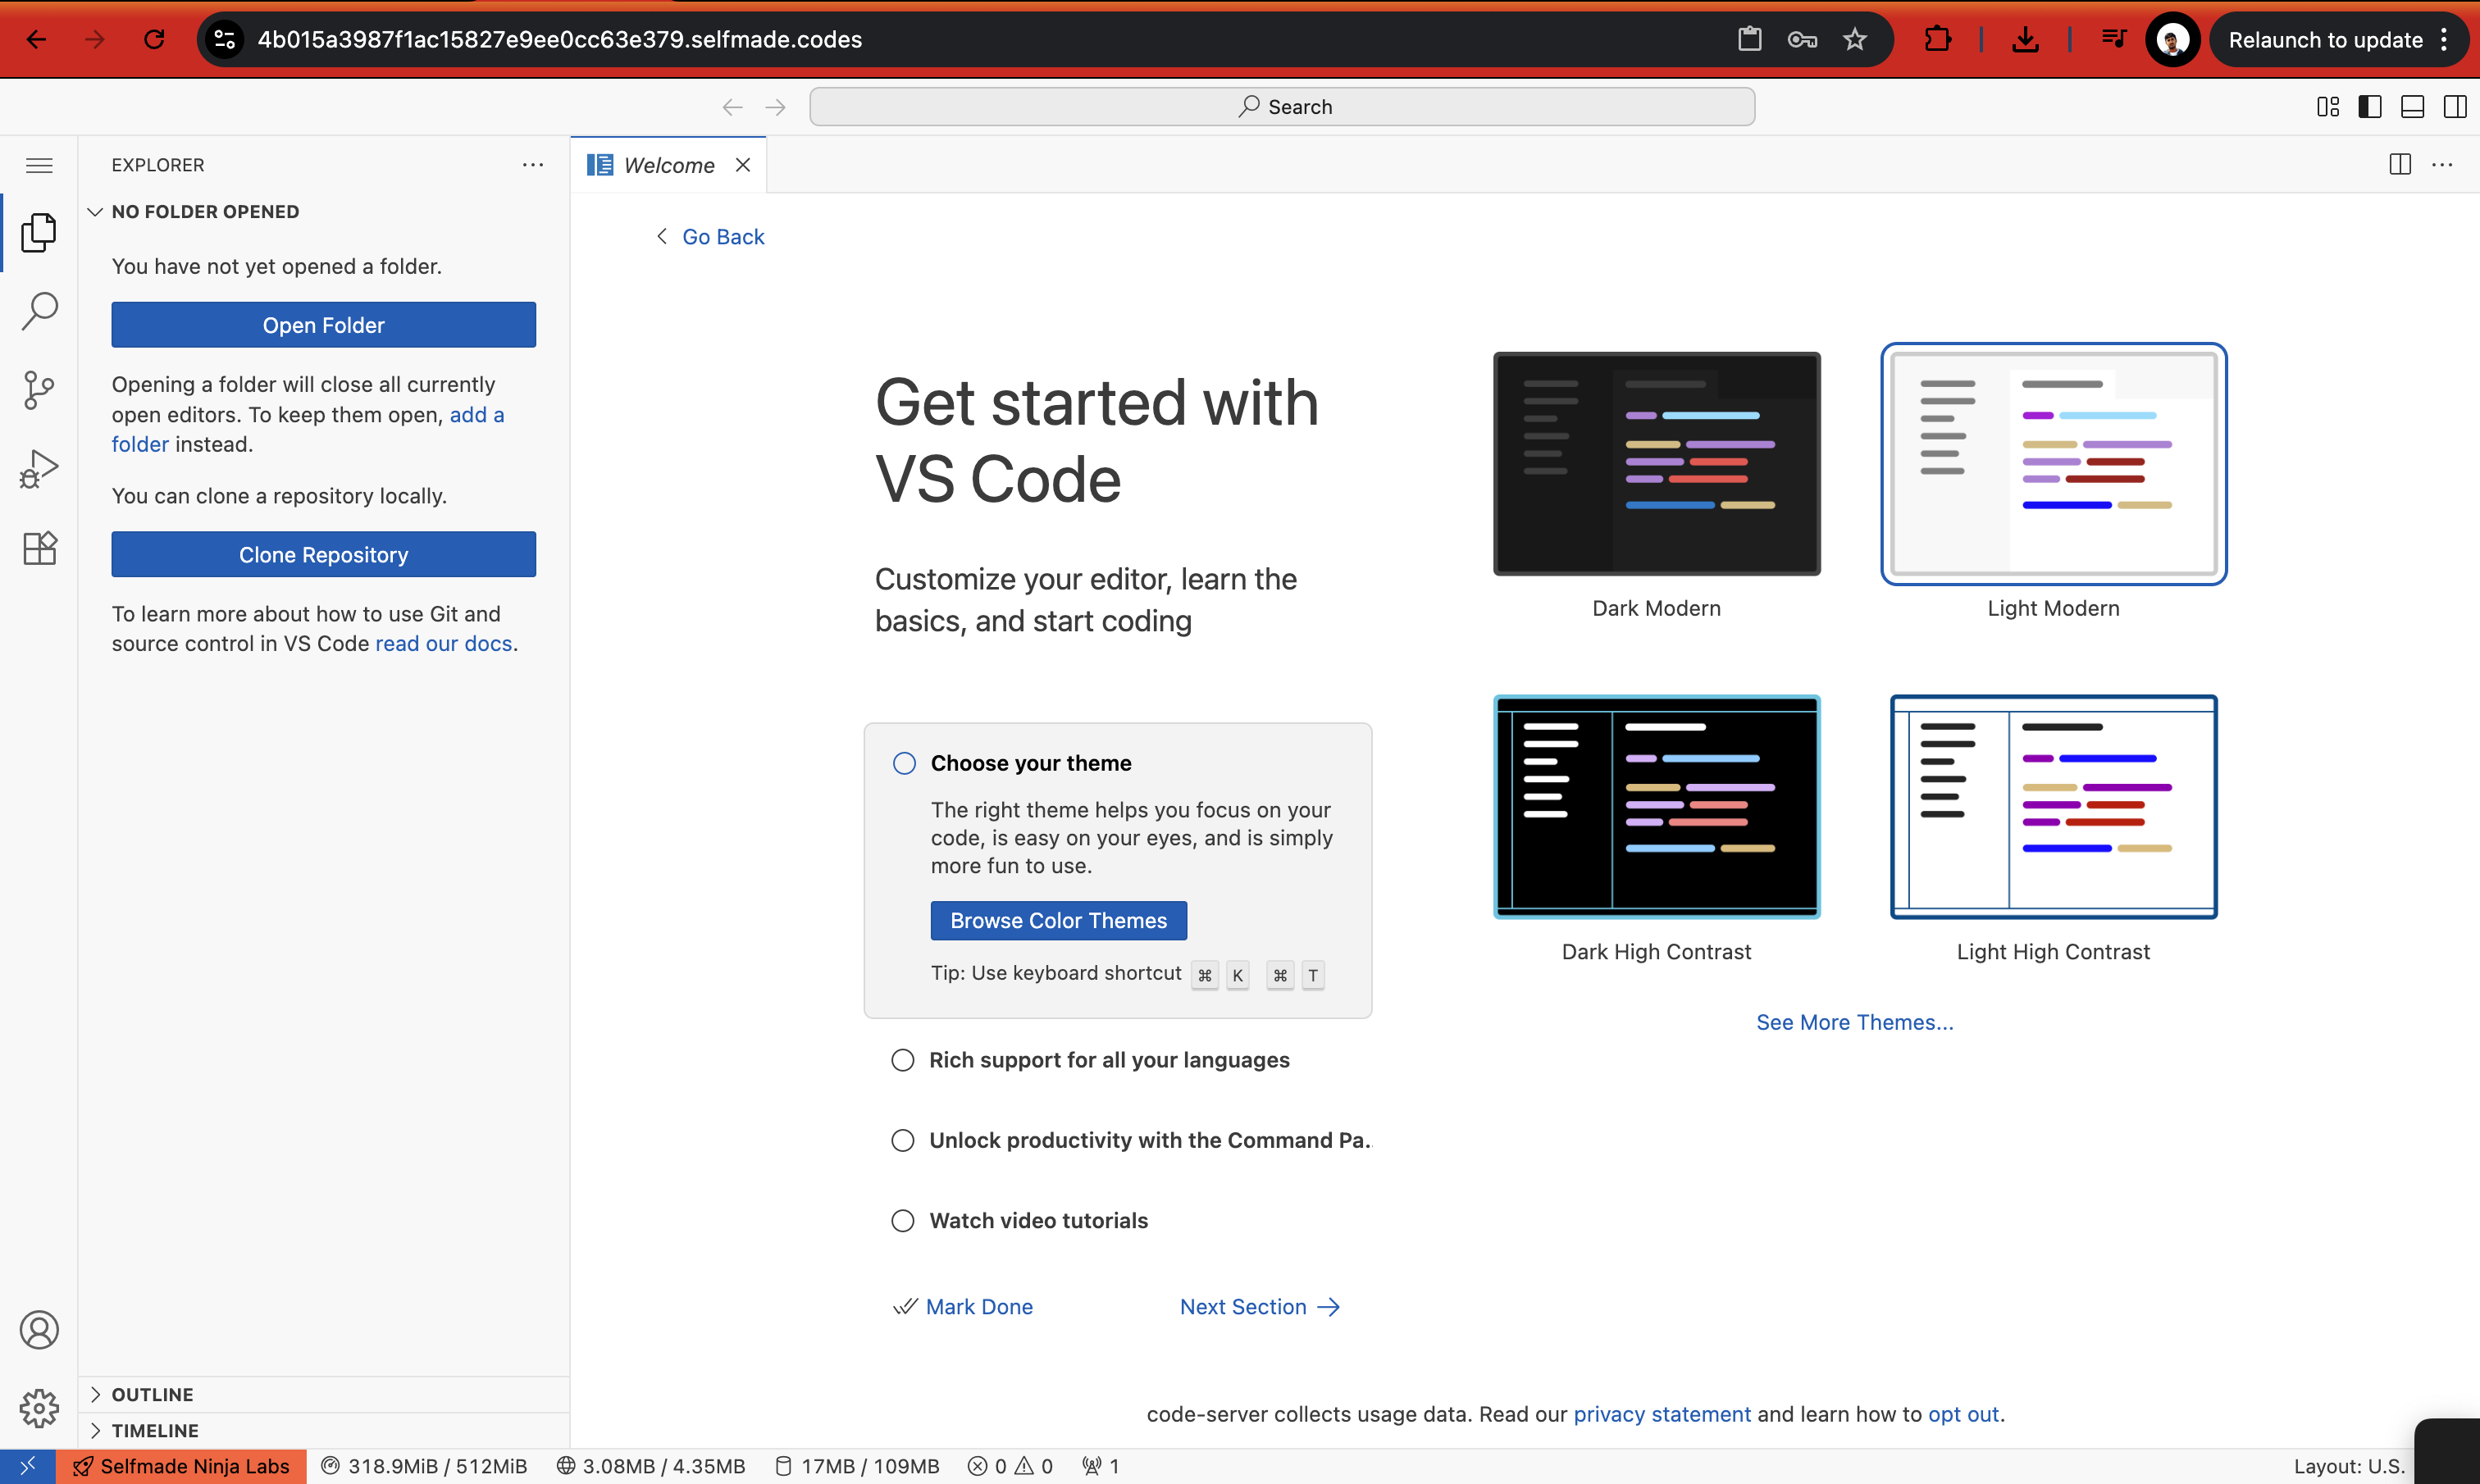
Task: Open remote window indicator in status bar
Action: click(x=27, y=1466)
